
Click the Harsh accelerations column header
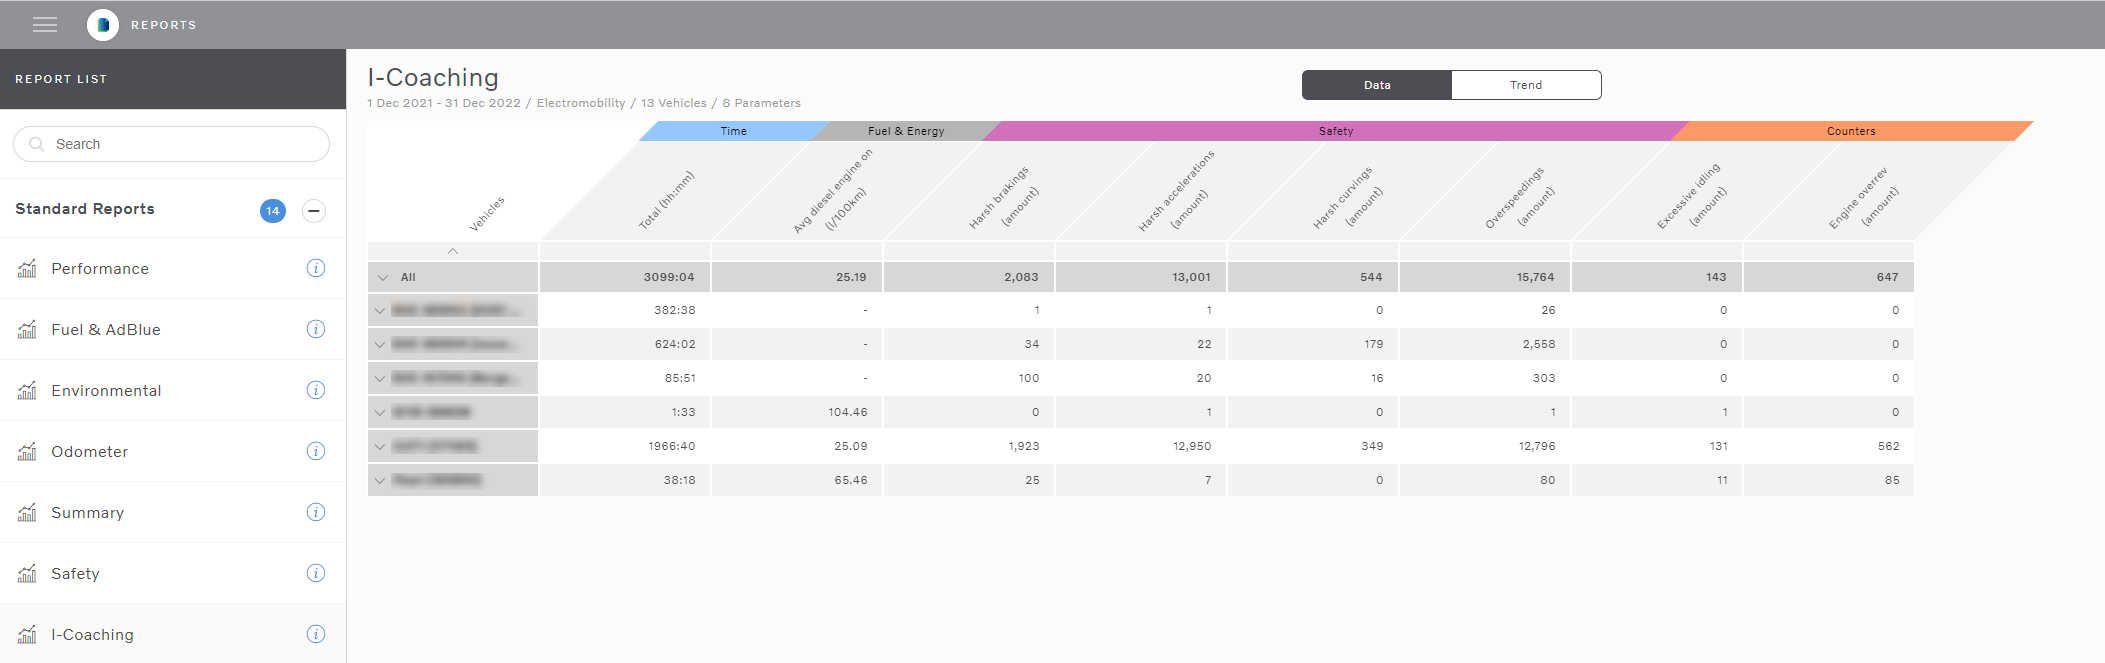[x=1177, y=190]
